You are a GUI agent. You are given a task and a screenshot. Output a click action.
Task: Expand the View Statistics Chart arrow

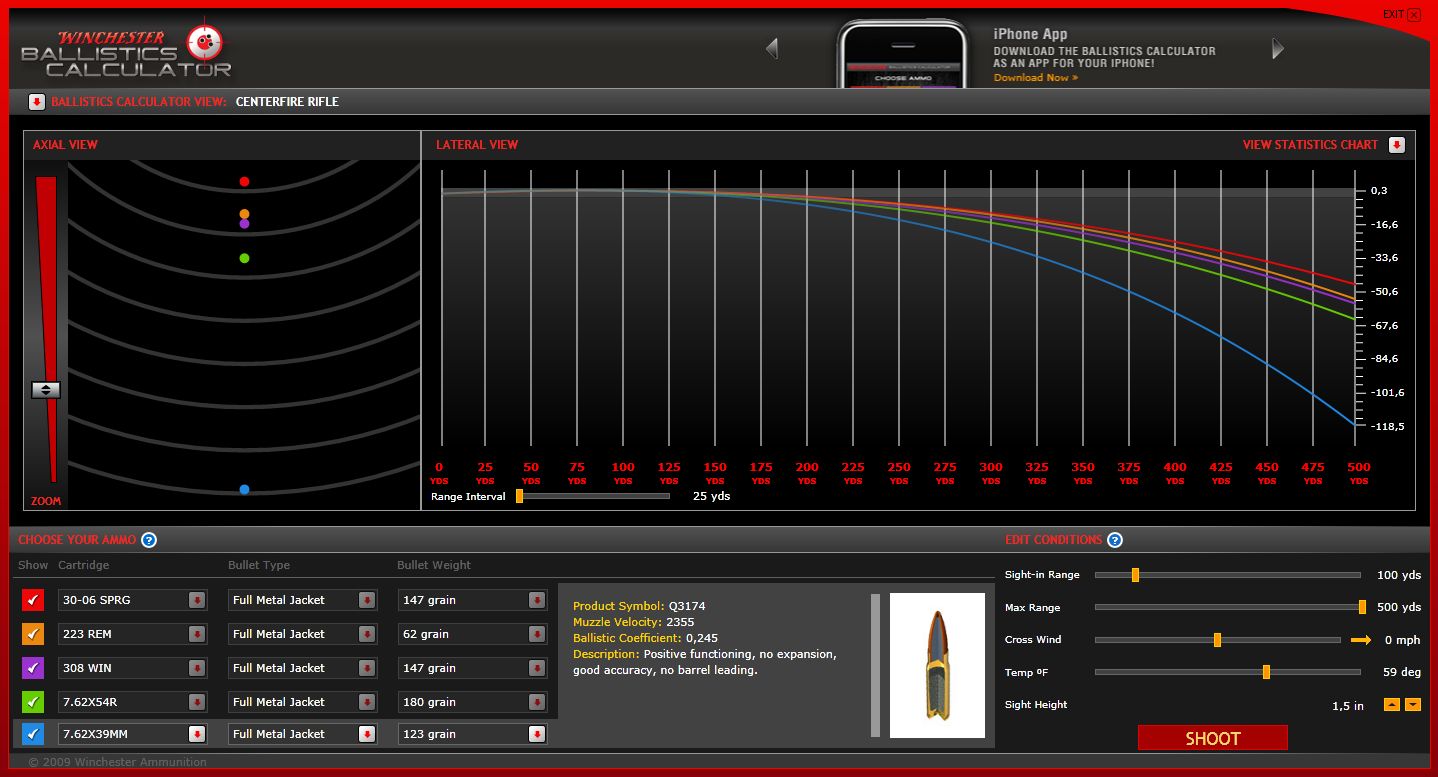(1397, 145)
